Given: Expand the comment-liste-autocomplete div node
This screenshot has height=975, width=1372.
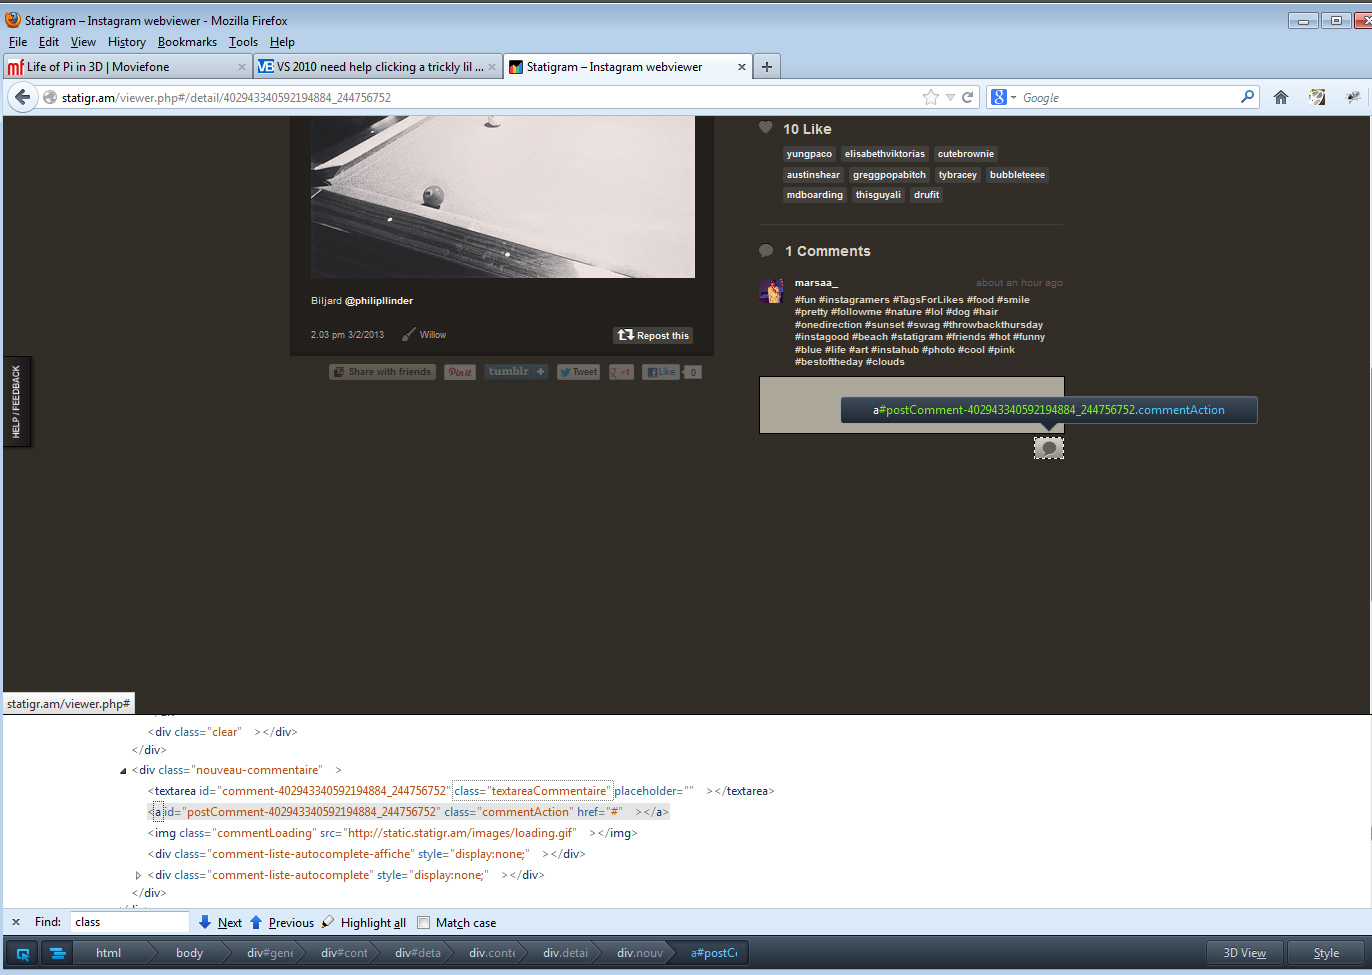Looking at the screenshot, I should tap(138, 875).
